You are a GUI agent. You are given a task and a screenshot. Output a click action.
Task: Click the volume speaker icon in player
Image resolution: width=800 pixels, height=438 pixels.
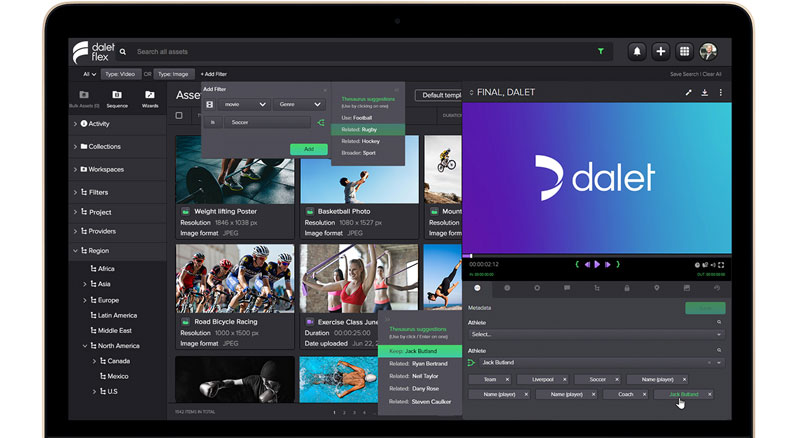pos(713,265)
